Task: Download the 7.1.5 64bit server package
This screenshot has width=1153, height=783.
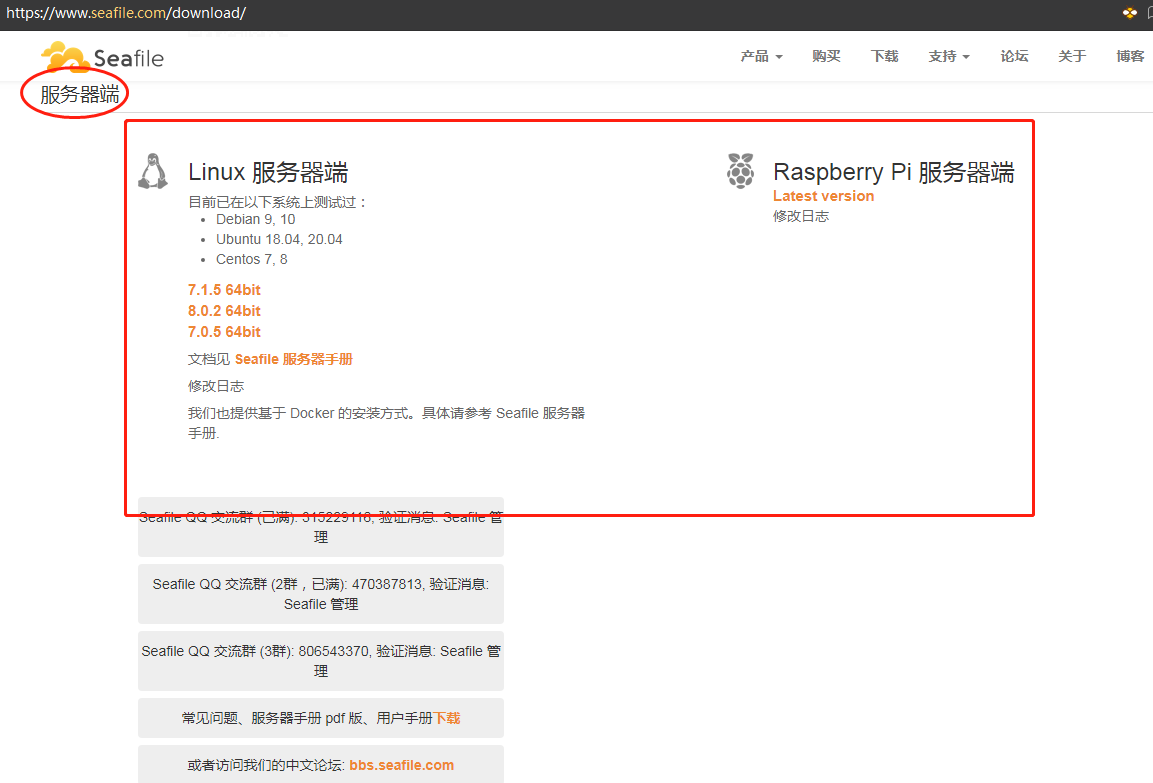Action: tap(224, 290)
